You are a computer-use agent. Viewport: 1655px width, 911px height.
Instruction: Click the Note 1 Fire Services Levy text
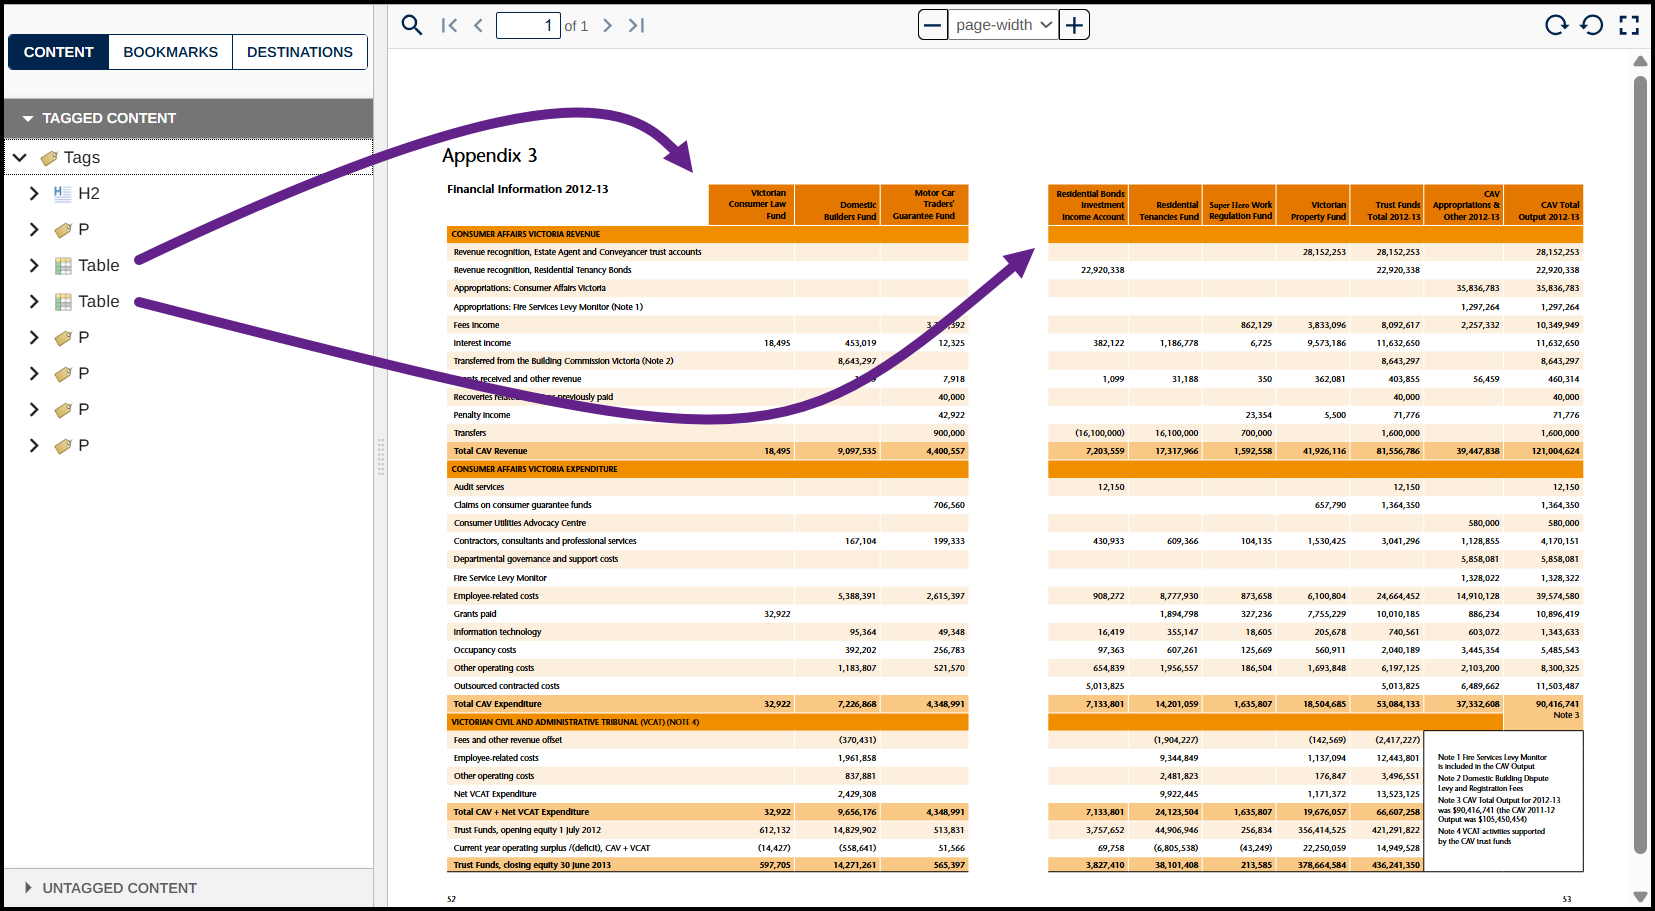coord(1492,762)
